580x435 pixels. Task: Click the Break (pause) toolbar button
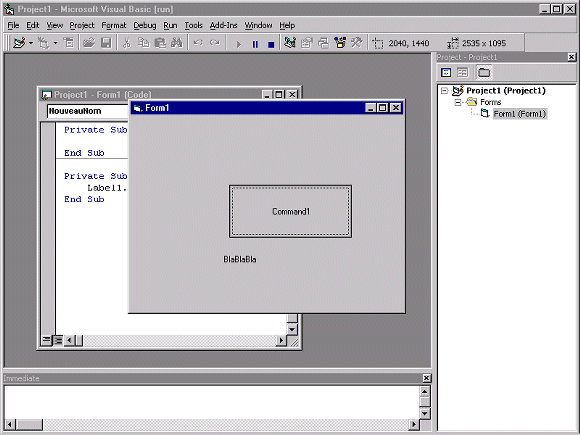255,44
